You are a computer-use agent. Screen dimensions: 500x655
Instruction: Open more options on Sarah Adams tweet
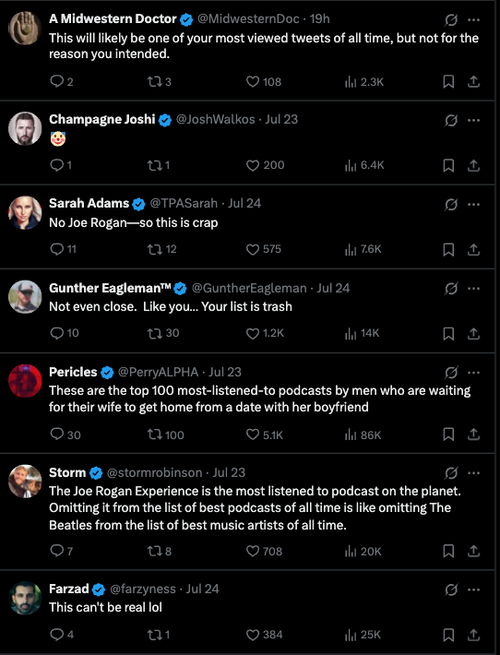coord(474,204)
